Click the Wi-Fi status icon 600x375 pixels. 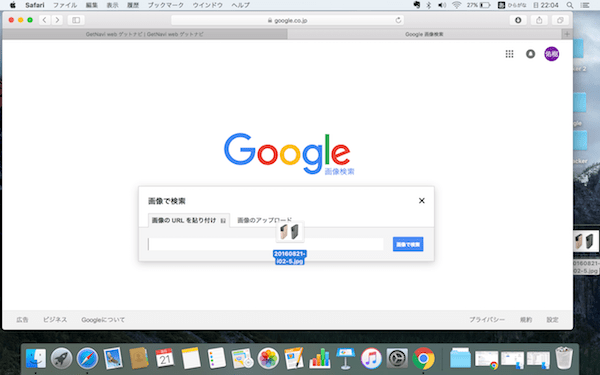pos(456,5)
